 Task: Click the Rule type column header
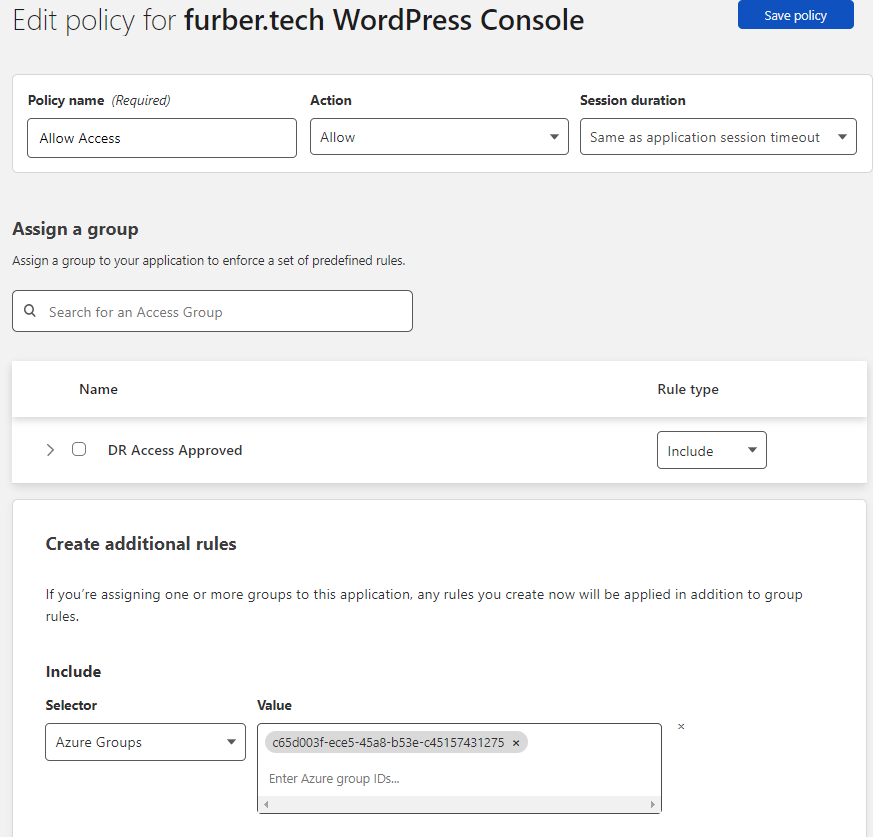tap(688, 389)
